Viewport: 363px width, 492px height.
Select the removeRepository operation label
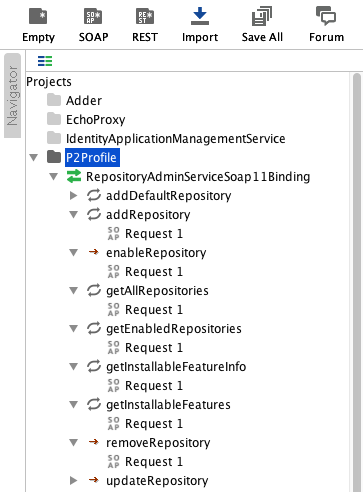tap(158, 443)
